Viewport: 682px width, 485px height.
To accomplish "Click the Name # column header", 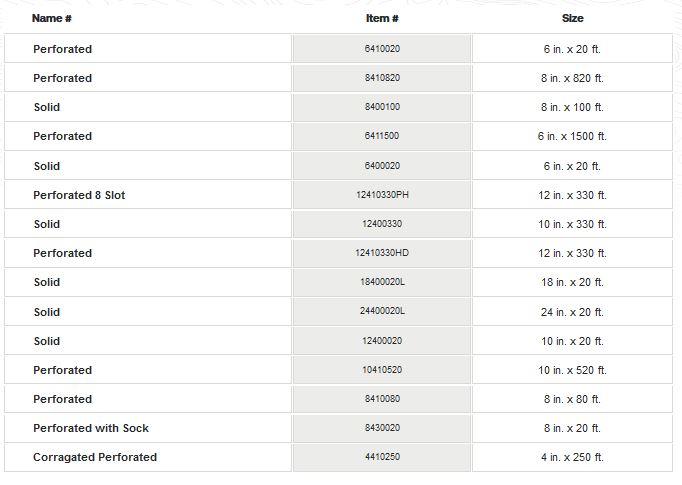I will coord(52,18).
